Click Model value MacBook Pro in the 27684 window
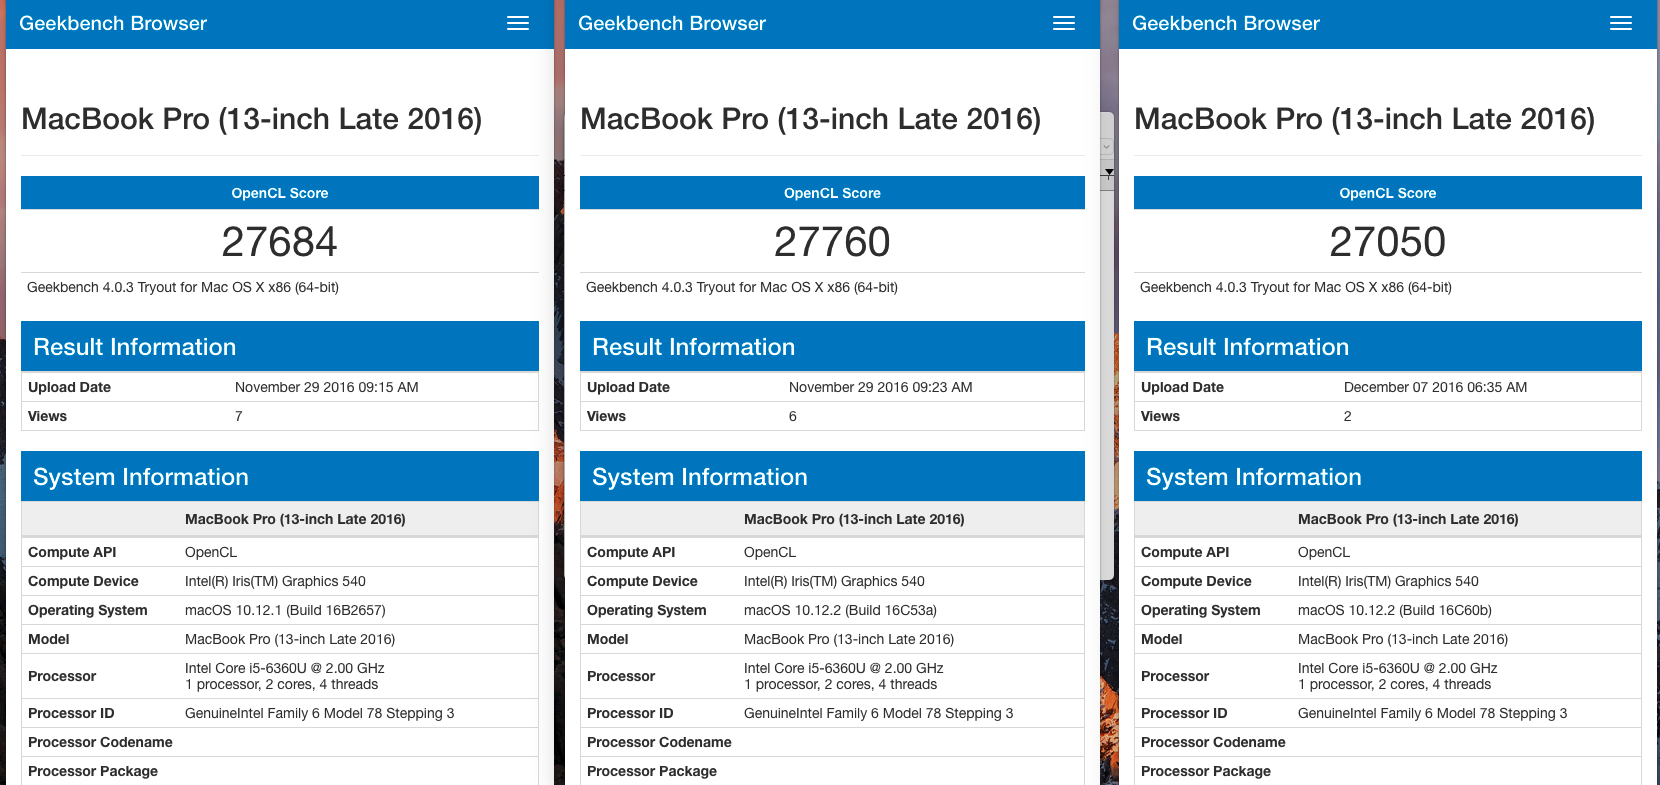The width and height of the screenshot is (1660, 785). coord(290,639)
